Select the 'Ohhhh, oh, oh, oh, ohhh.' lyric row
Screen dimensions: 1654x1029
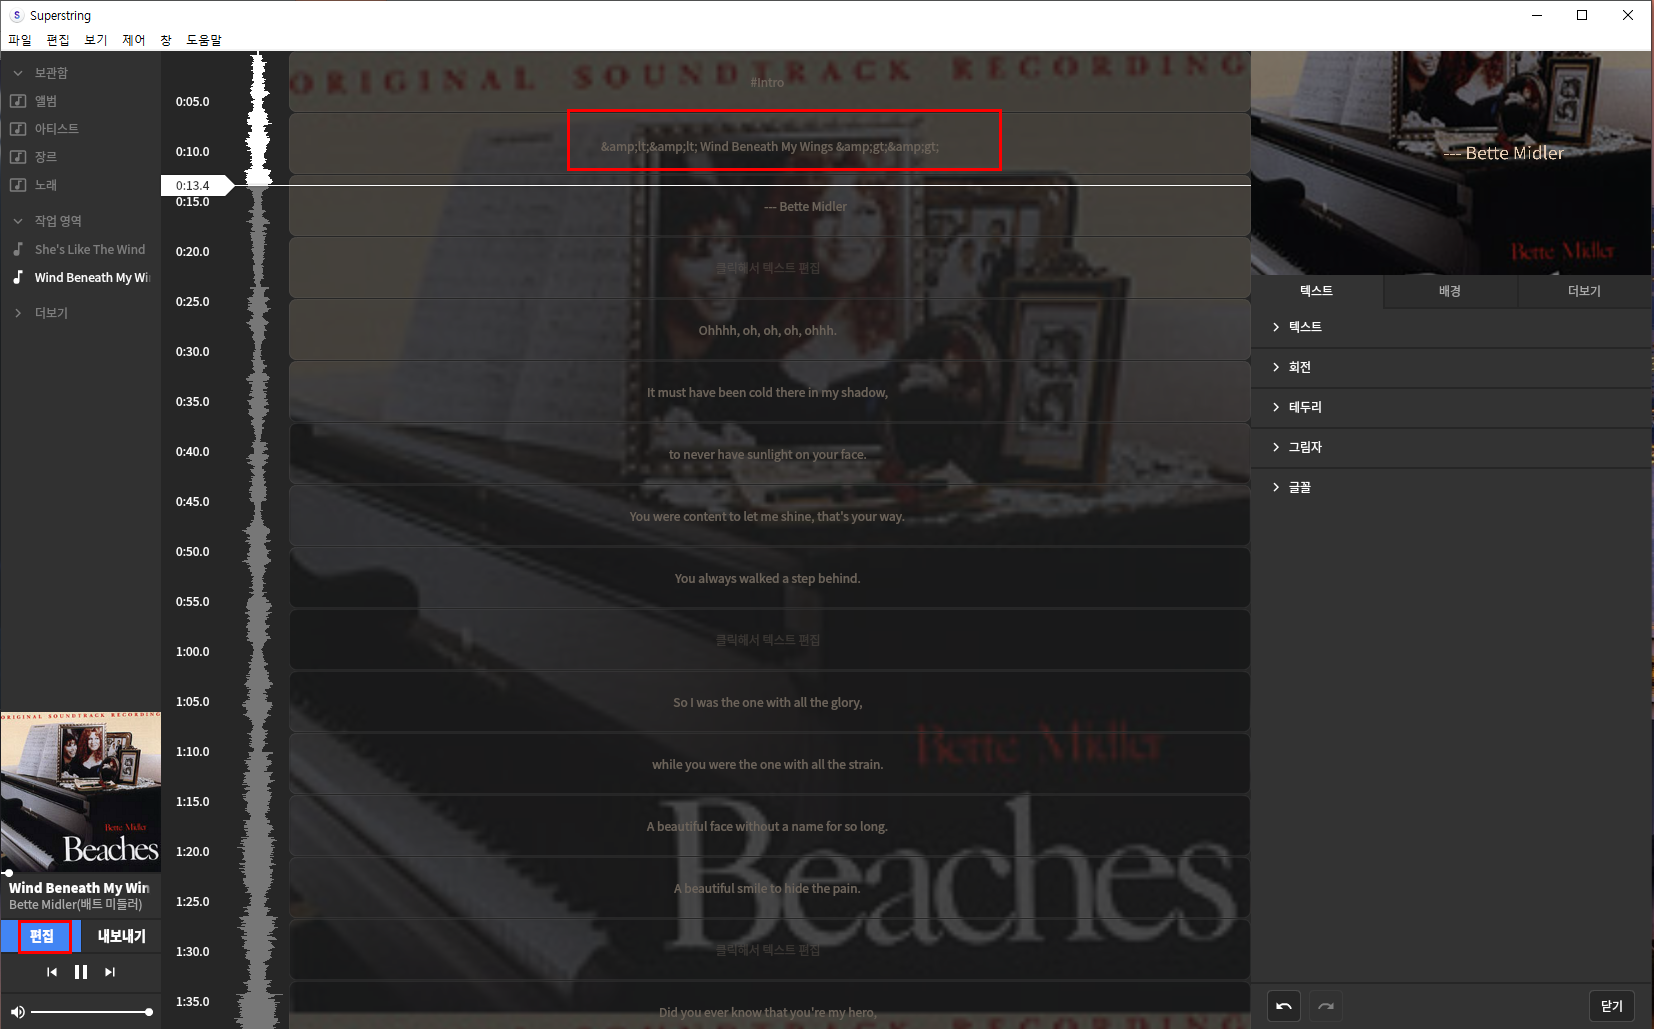(769, 330)
